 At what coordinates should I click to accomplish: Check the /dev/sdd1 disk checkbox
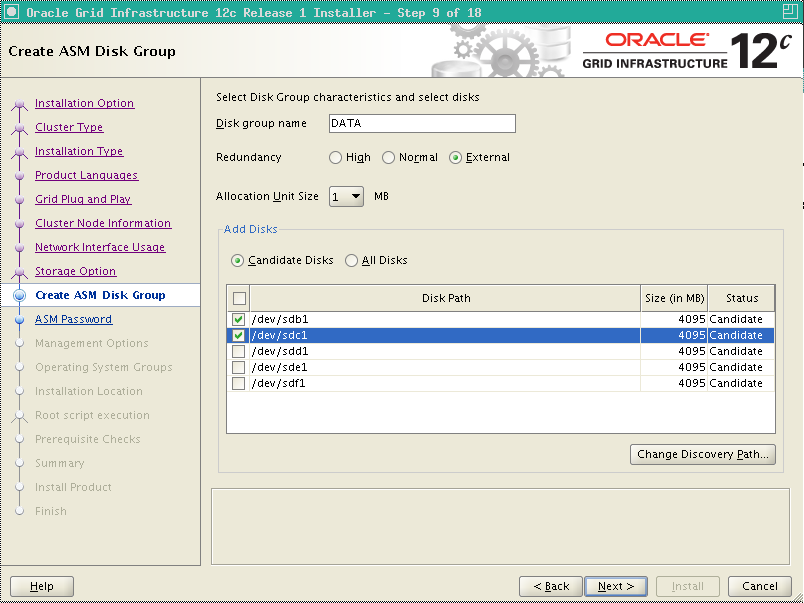click(x=238, y=351)
